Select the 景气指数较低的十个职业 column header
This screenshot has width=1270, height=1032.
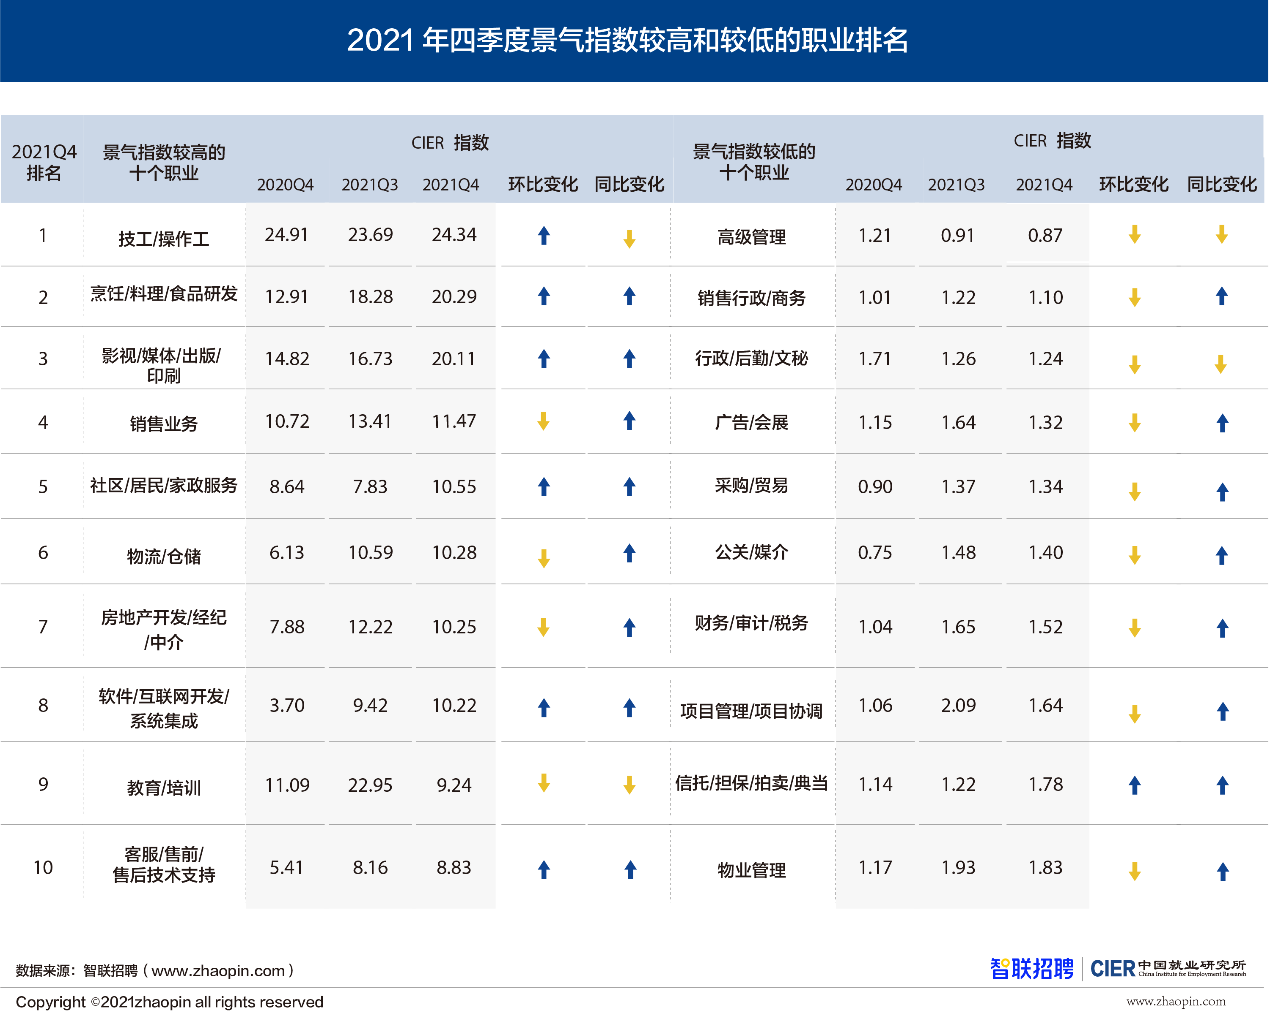point(754,162)
